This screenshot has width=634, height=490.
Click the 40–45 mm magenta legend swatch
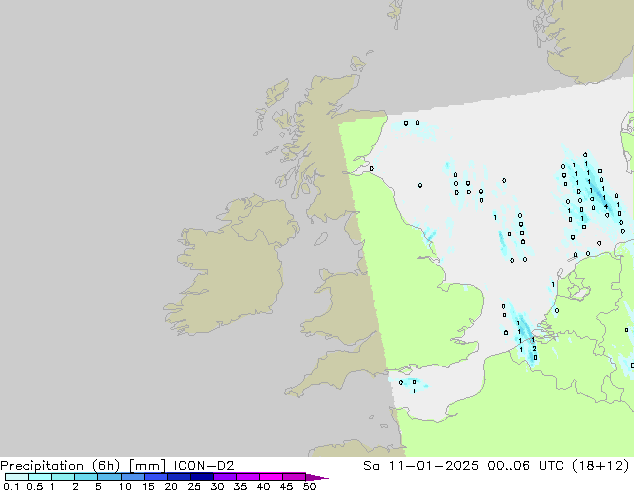pyautogui.click(x=271, y=477)
